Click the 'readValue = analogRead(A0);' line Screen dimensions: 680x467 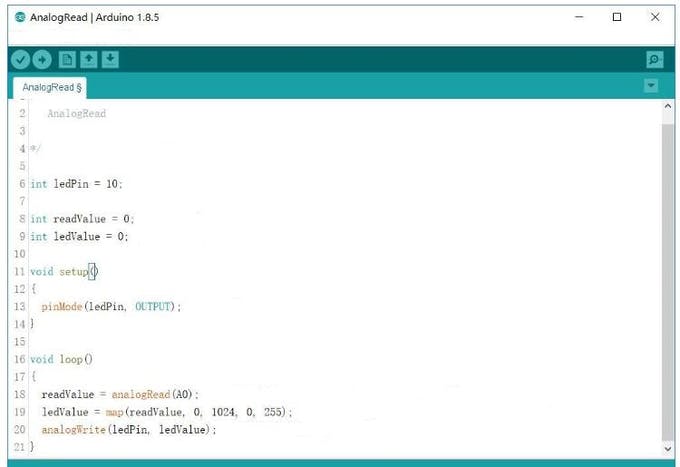coord(120,395)
